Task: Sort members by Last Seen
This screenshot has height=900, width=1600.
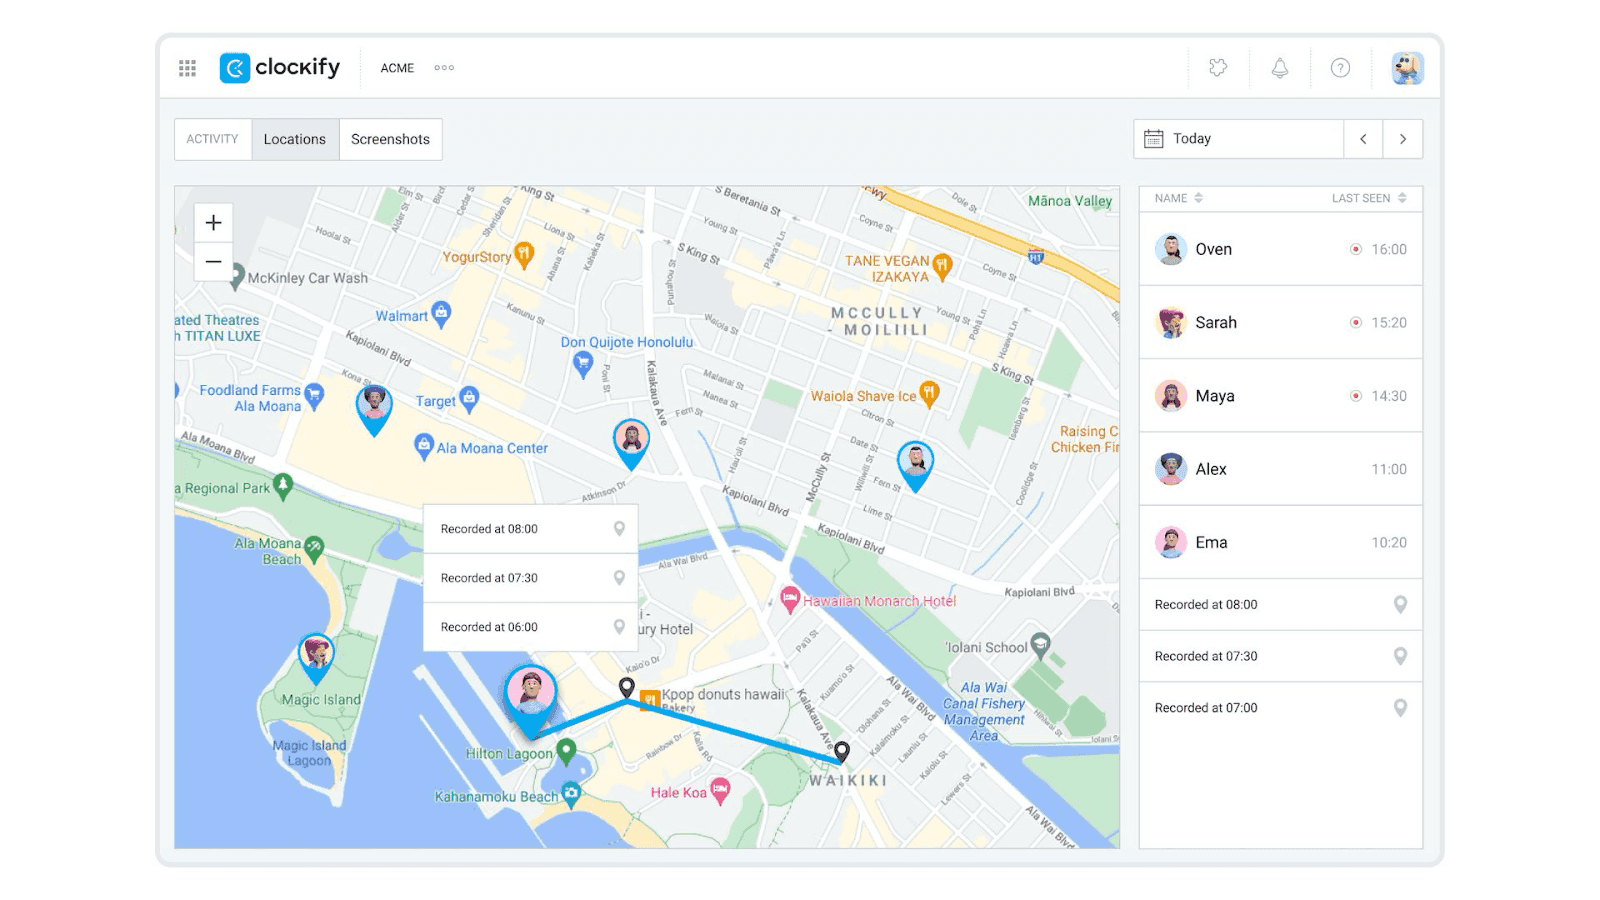Action: coord(1370,198)
